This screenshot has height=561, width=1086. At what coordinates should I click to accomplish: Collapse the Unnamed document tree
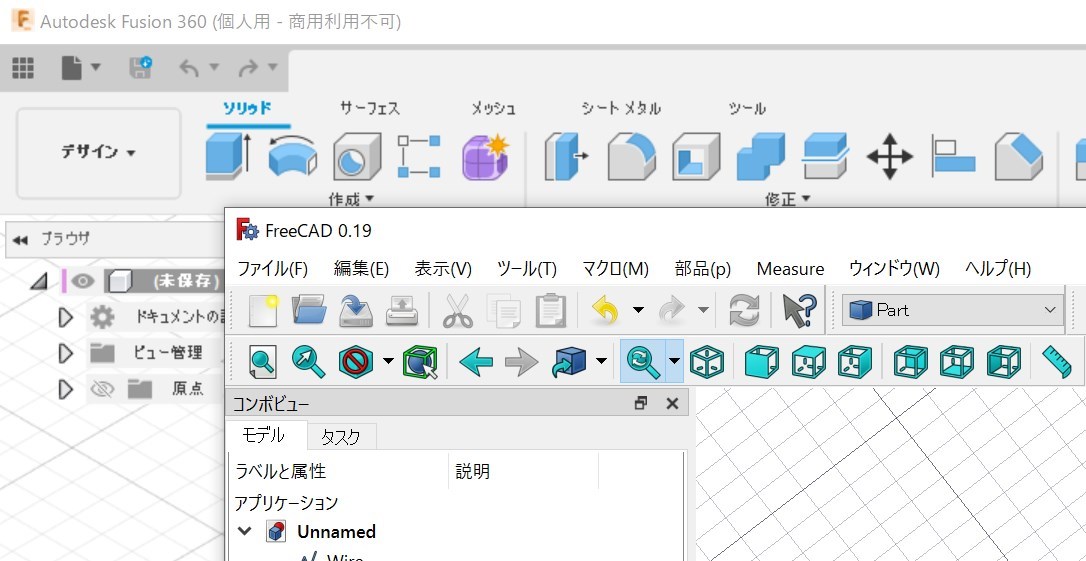tap(244, 532)
